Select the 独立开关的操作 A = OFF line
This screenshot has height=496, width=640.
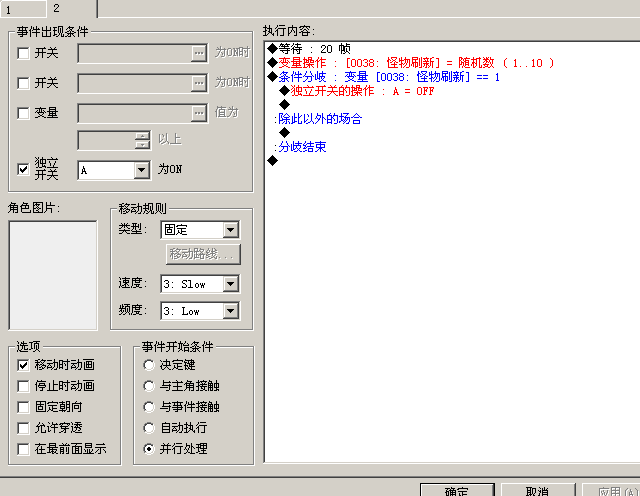coord(357,91)
